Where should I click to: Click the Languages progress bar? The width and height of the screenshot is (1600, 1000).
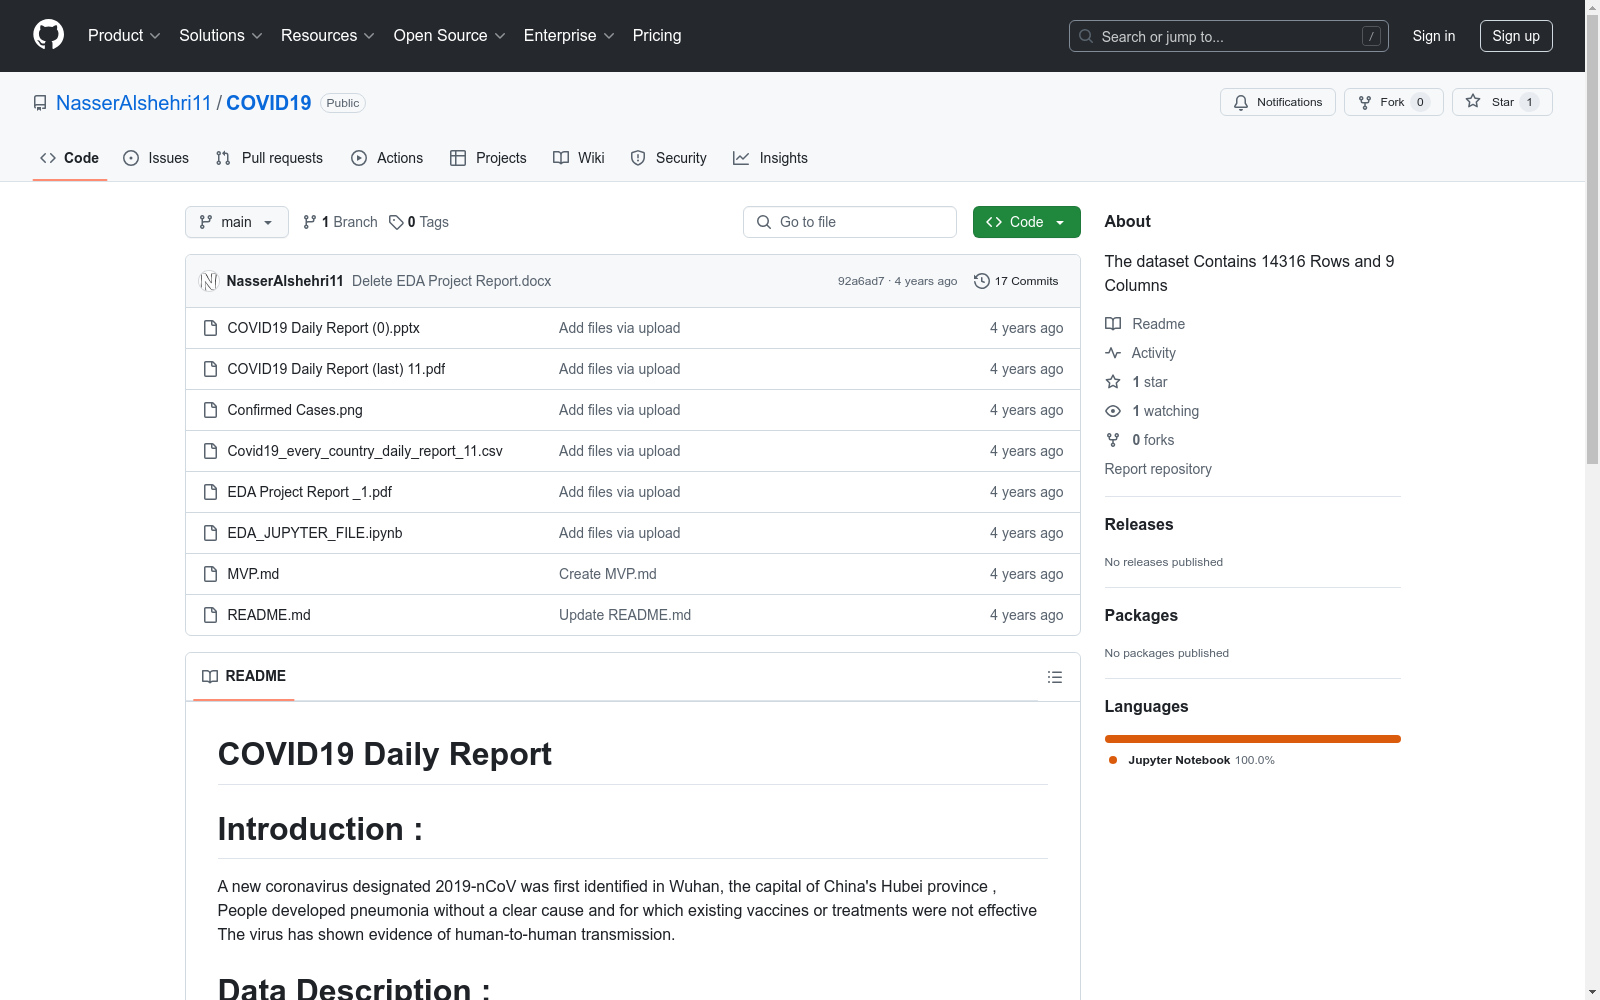pos(1253,739)
